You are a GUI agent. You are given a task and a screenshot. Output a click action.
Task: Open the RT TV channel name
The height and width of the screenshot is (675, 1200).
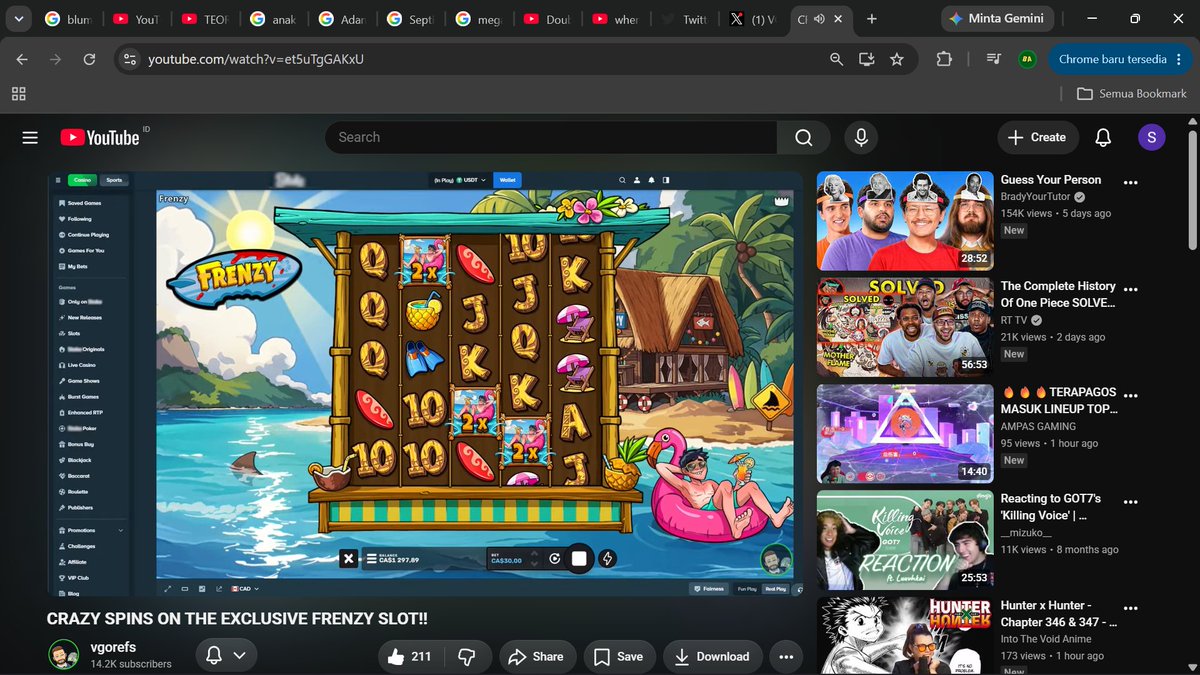1014,321
